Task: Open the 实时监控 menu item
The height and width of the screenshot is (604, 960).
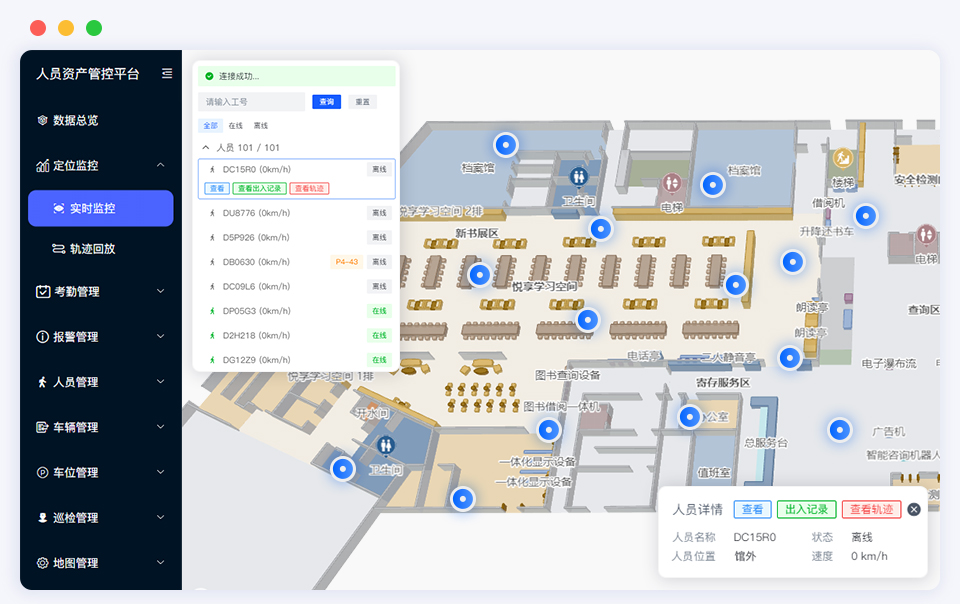Action: (x=100, y=208)
